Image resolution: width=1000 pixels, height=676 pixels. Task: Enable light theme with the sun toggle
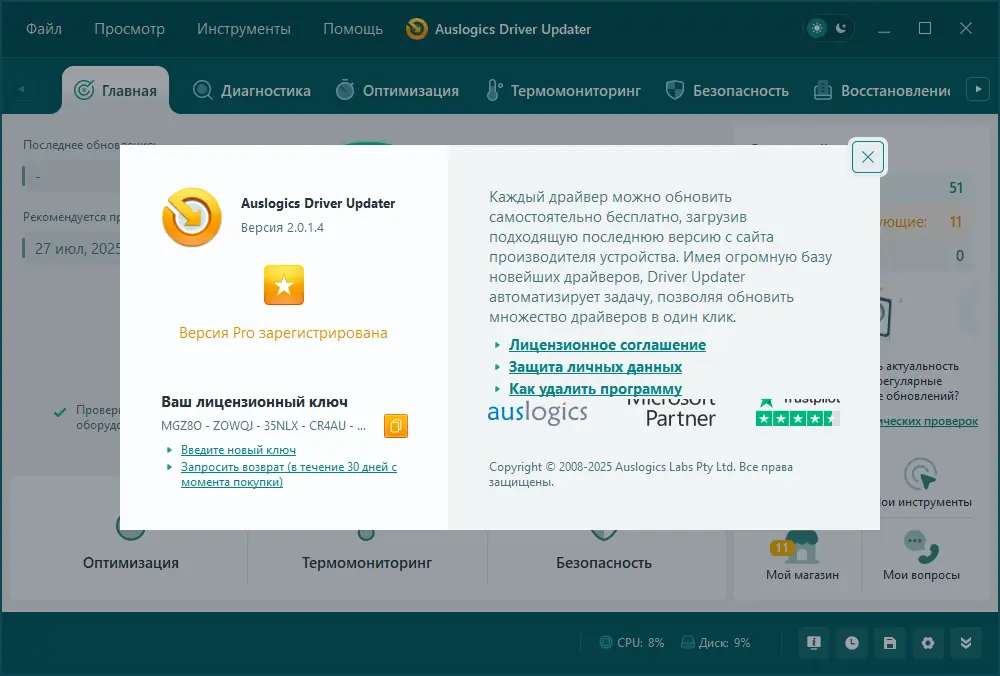pyautogui.click(x=817, y=29)
